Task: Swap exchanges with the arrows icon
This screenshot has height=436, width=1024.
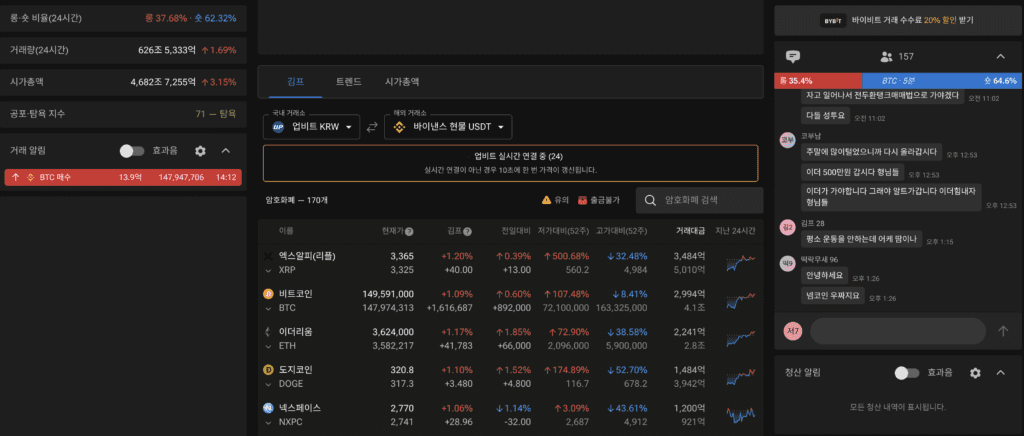Action: (372, 127)
